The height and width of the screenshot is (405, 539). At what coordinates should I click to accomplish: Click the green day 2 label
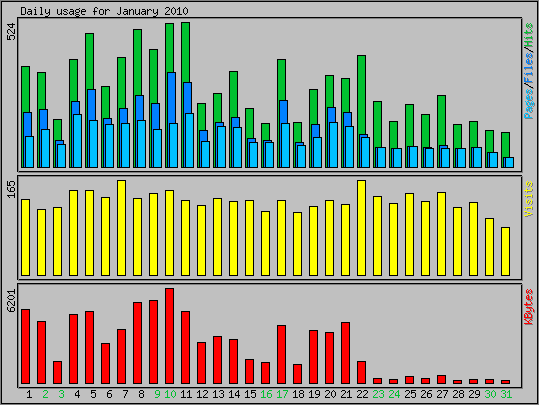[x=45, y=394]
